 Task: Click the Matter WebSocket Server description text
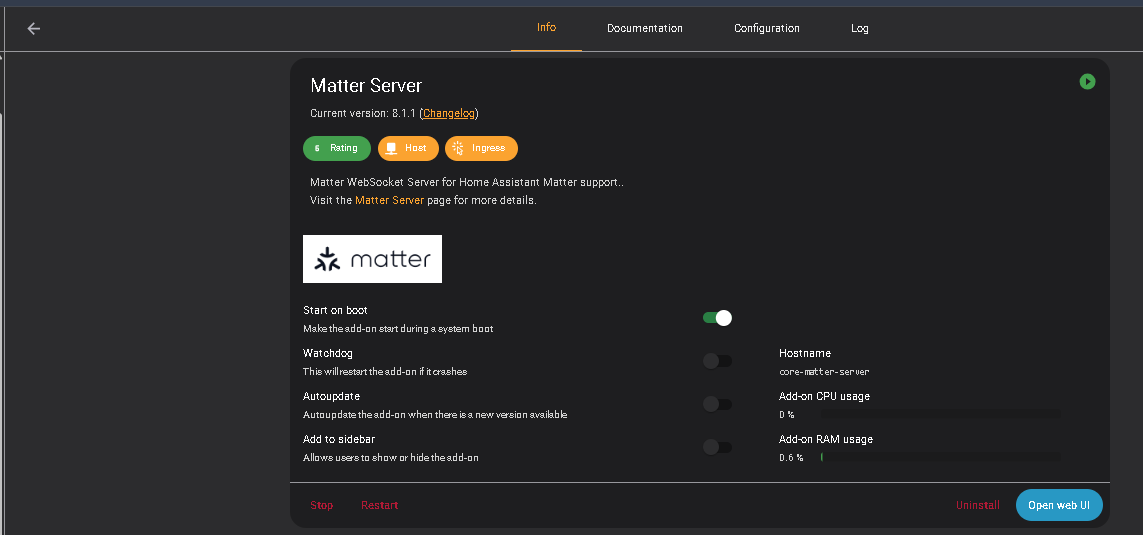coord(467,182)
